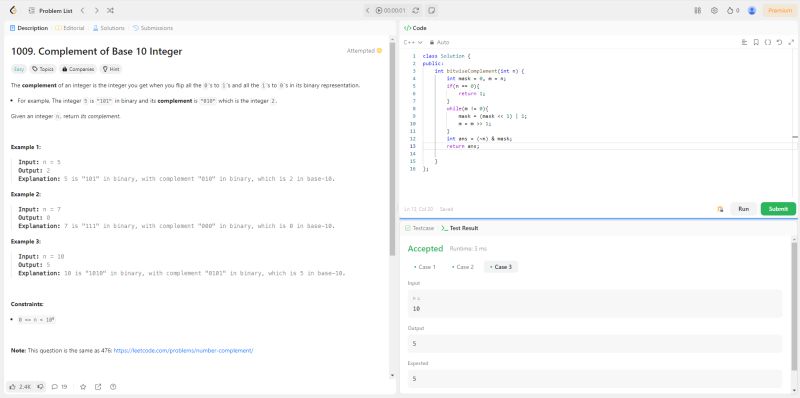Star the problem as favorite
Viewport: 800px width, 398px height.
pyautogui.click(x=83, y=387)
